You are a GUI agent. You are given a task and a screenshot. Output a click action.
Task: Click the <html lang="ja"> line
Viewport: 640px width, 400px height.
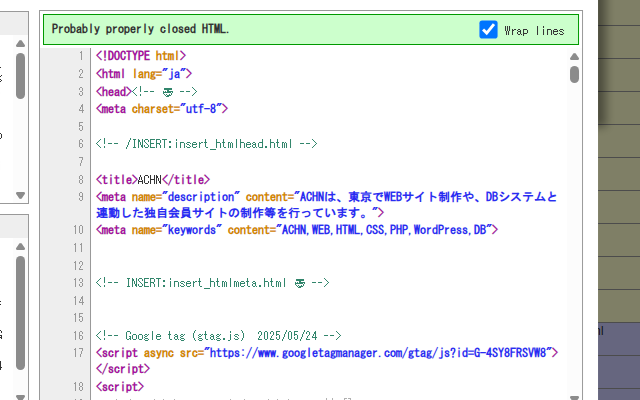coord(144,74)
